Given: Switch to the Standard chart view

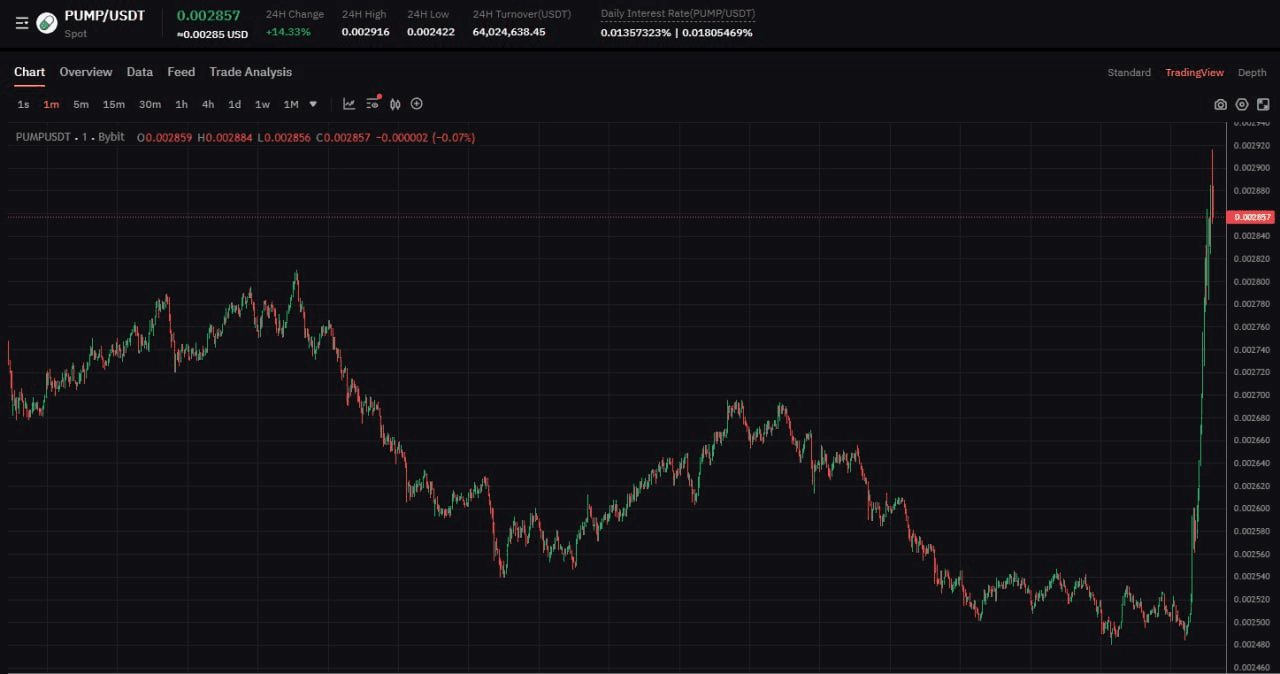Looking at the screenshot, I should click(x=1129, y=73).
